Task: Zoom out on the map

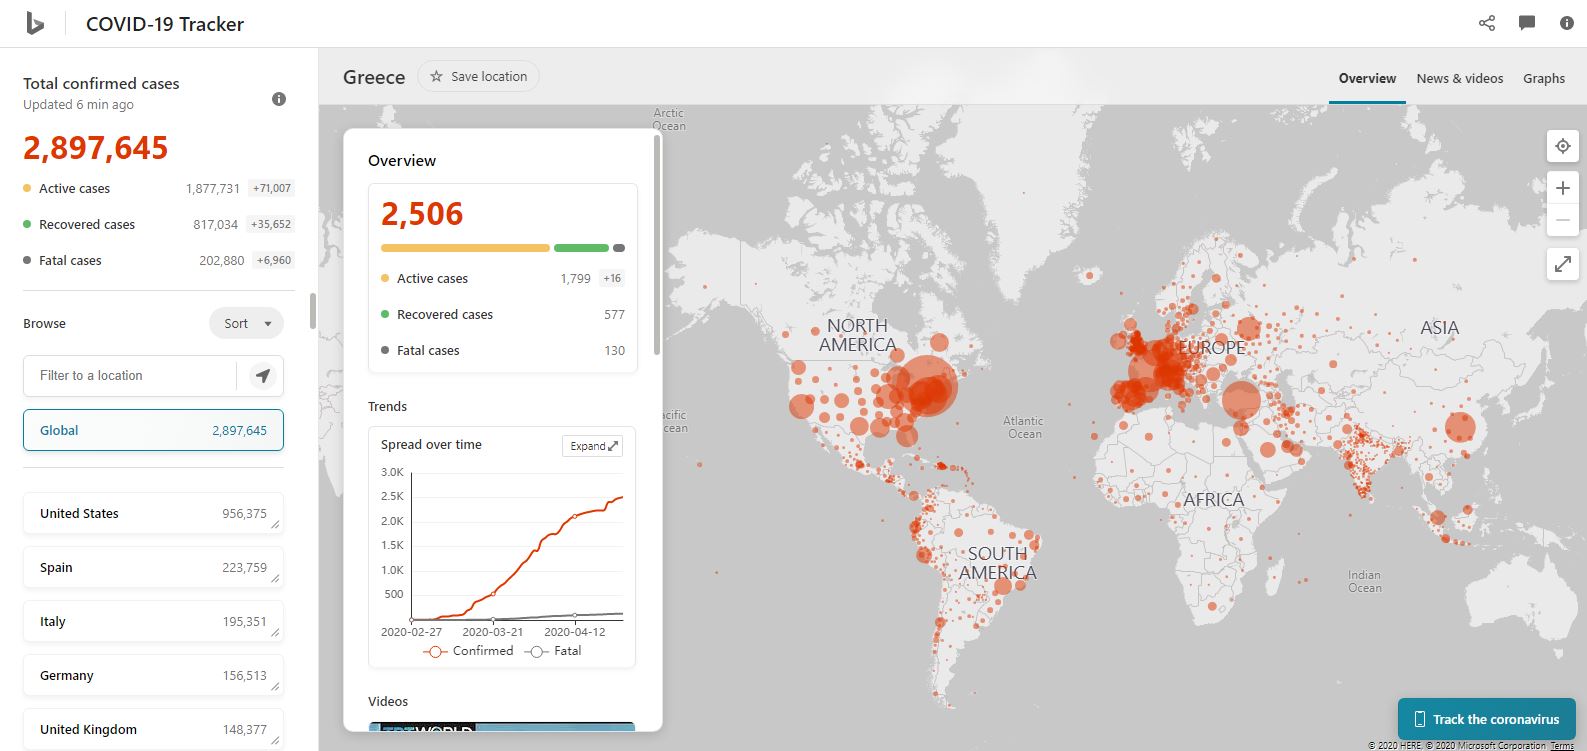Action: tap(1563, 220)
